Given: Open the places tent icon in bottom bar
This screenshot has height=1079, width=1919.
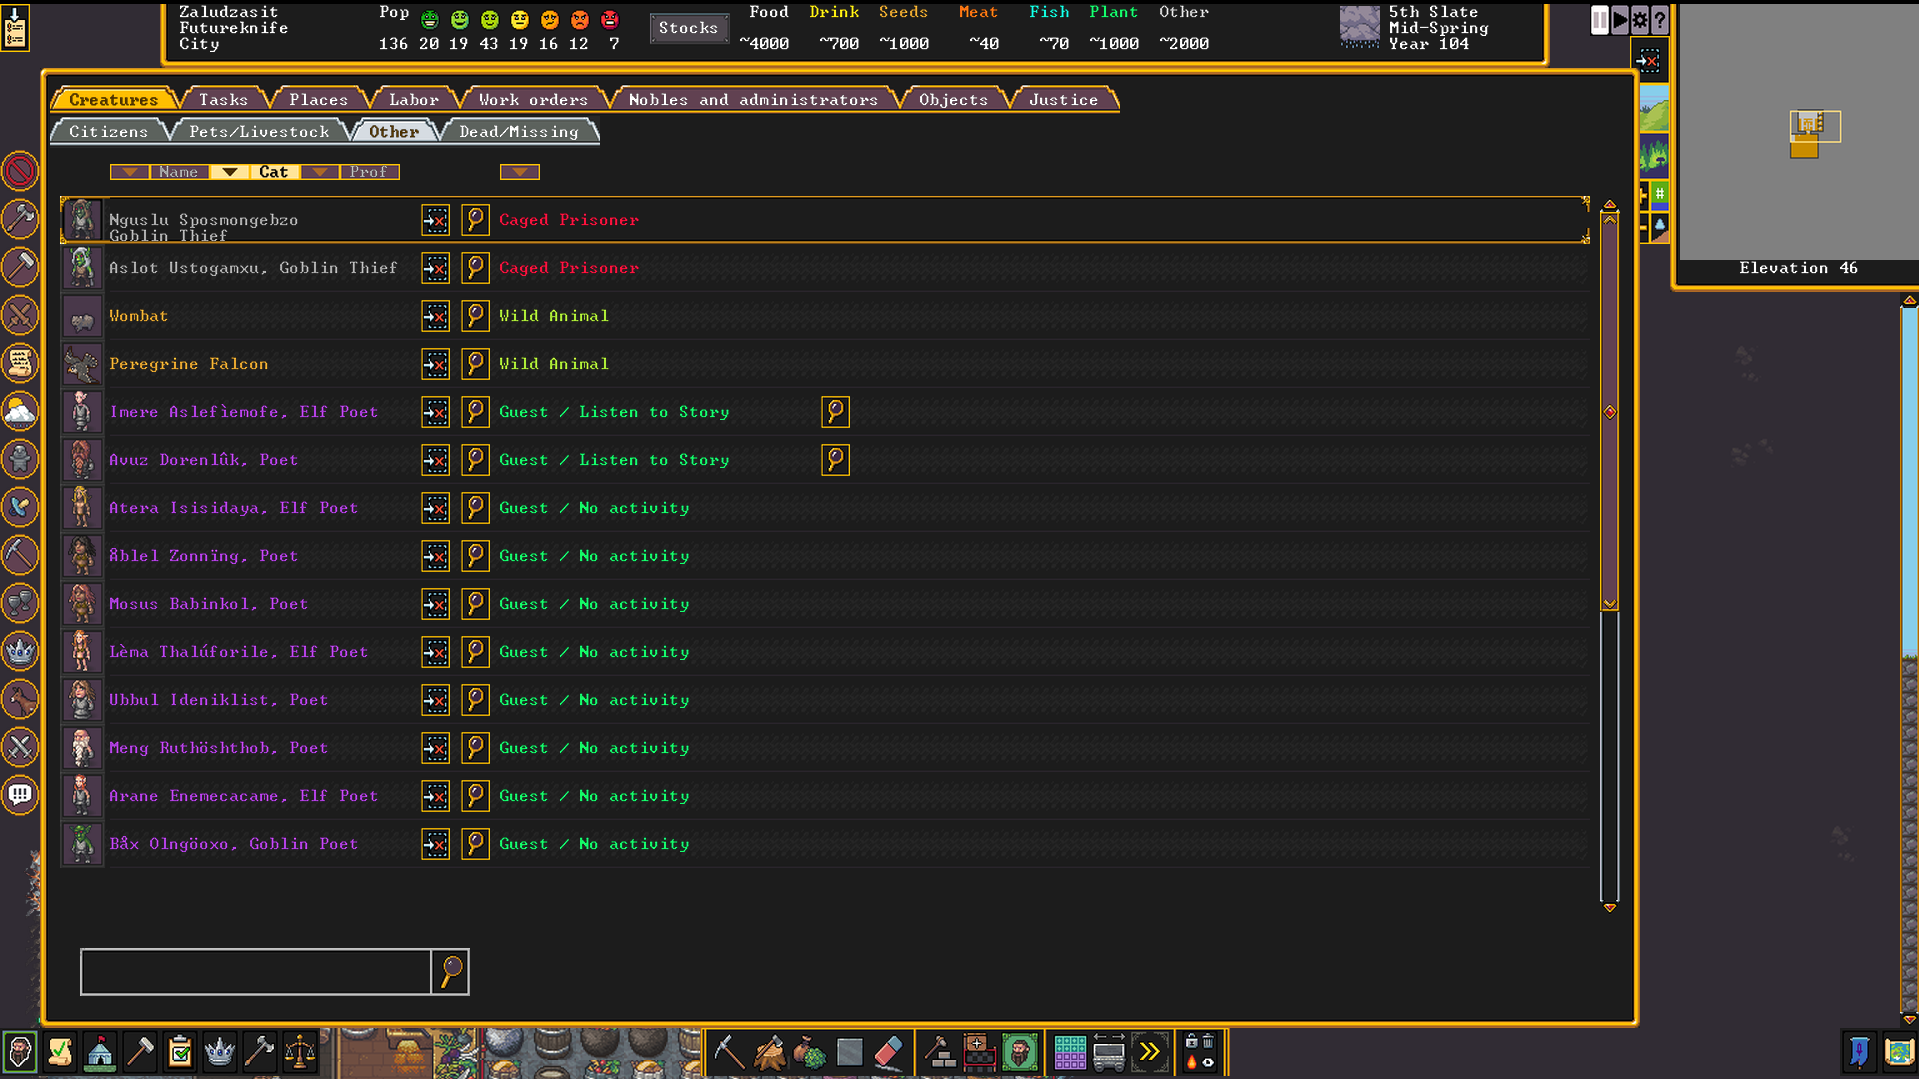Looking at the screenshot, I should click(100, 1052).
